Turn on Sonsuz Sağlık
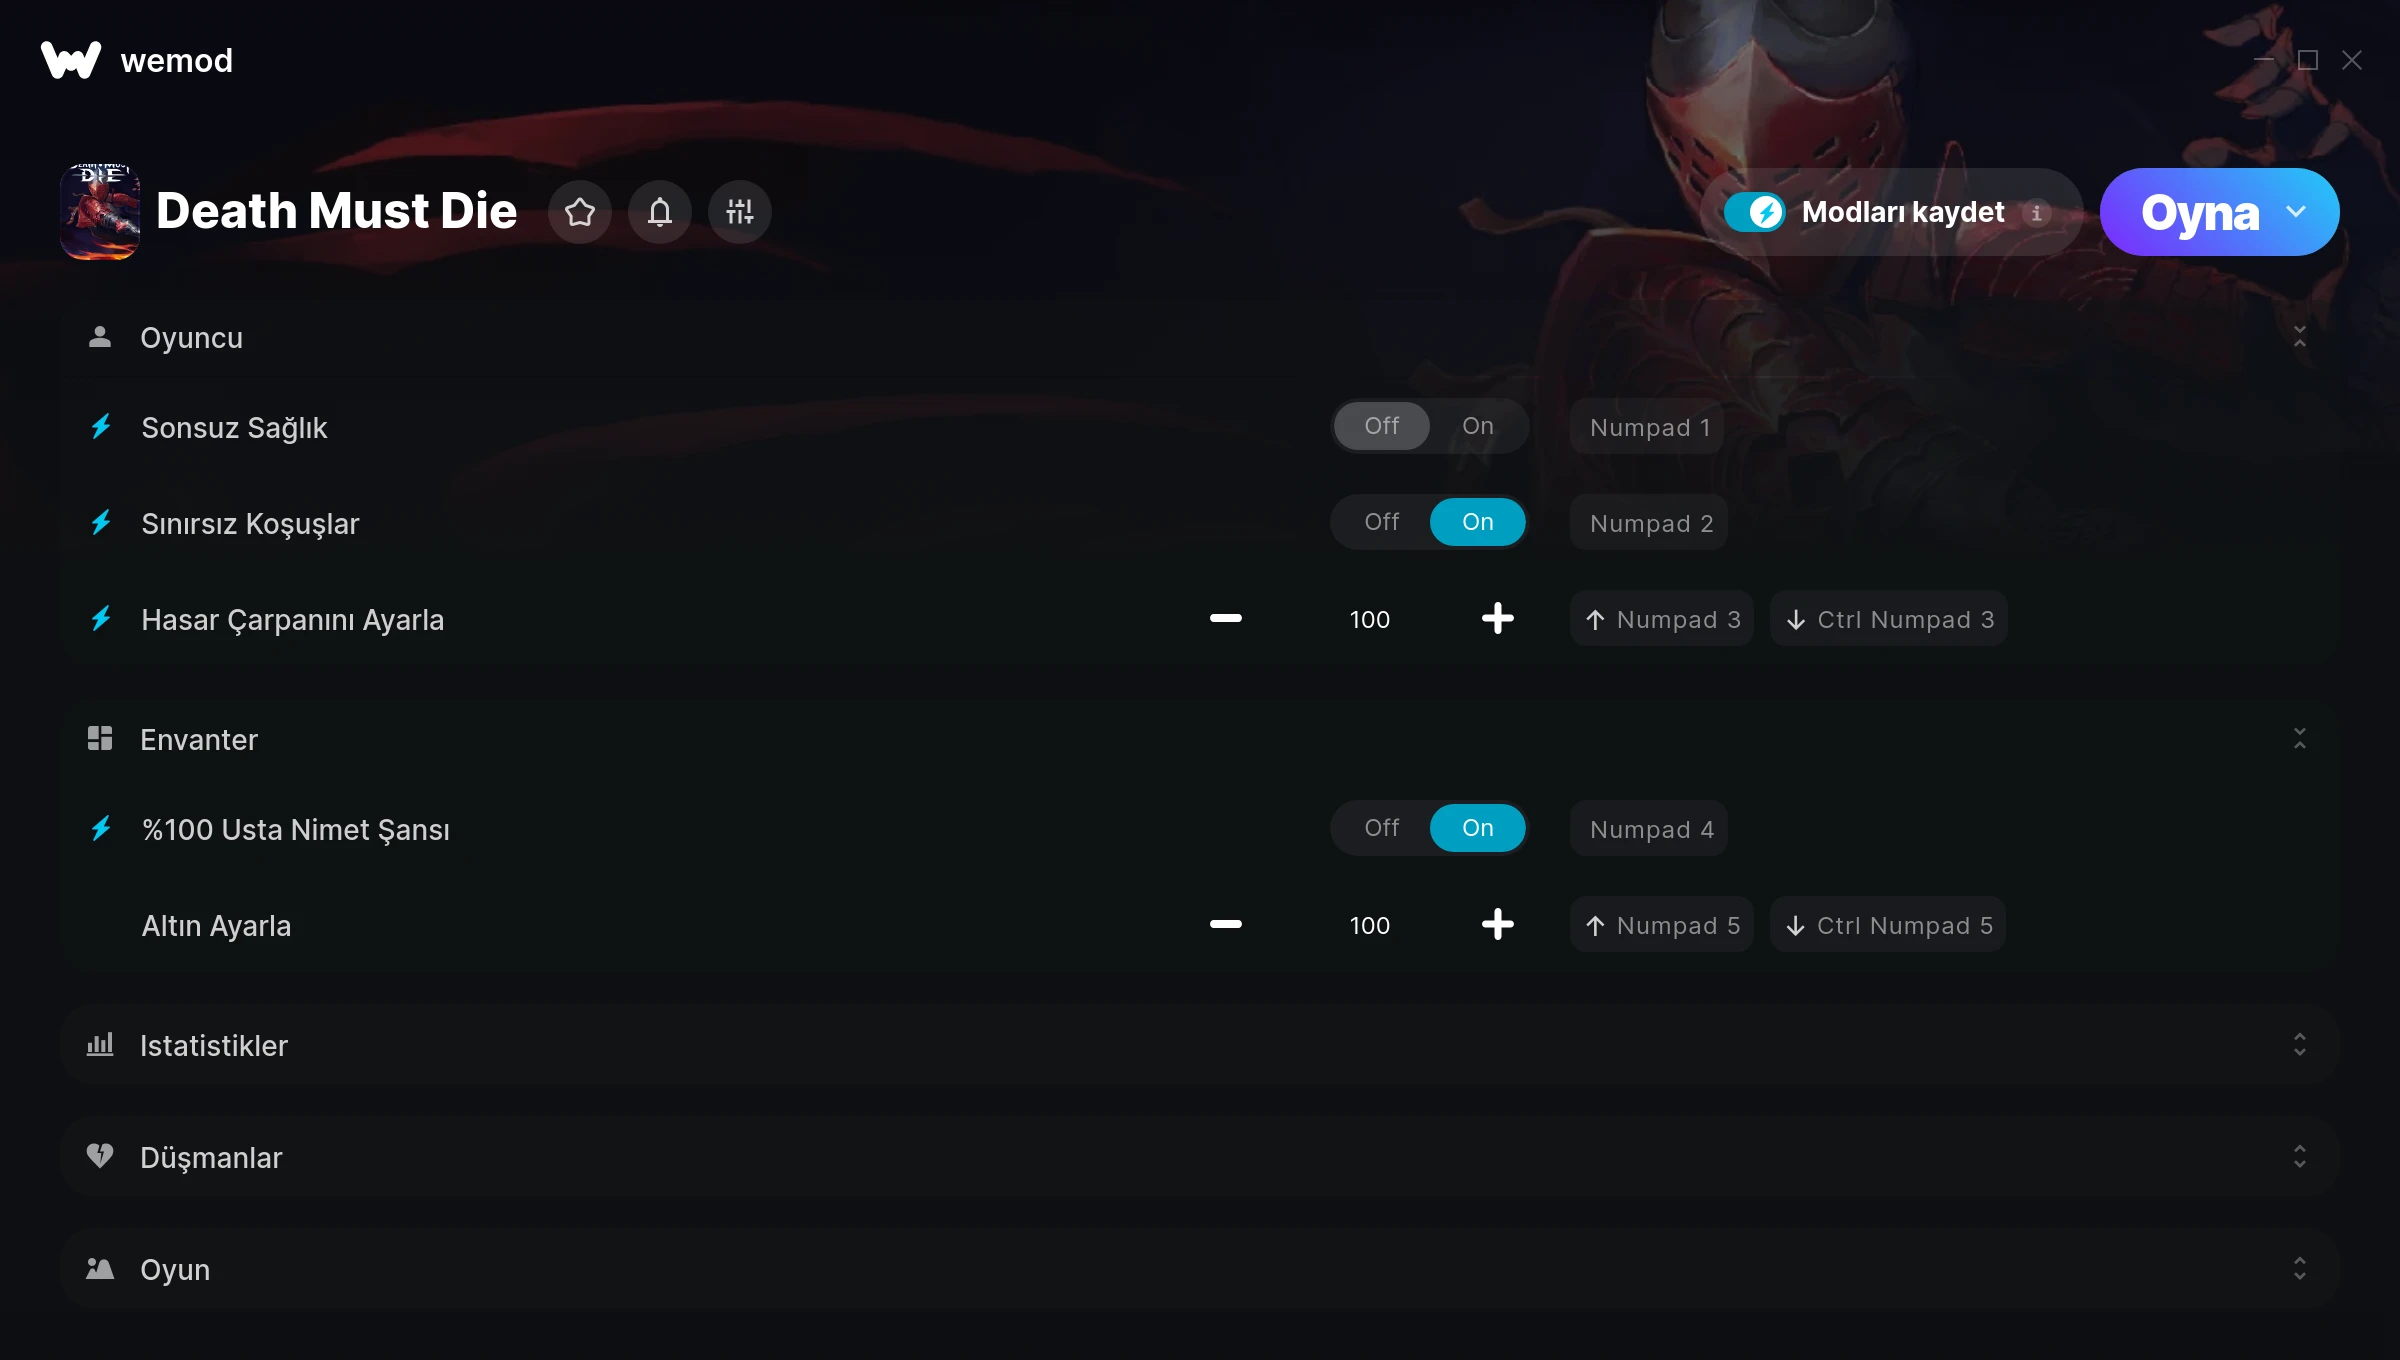This screenshot has width=2400, height=1360. click(1478, 426)
